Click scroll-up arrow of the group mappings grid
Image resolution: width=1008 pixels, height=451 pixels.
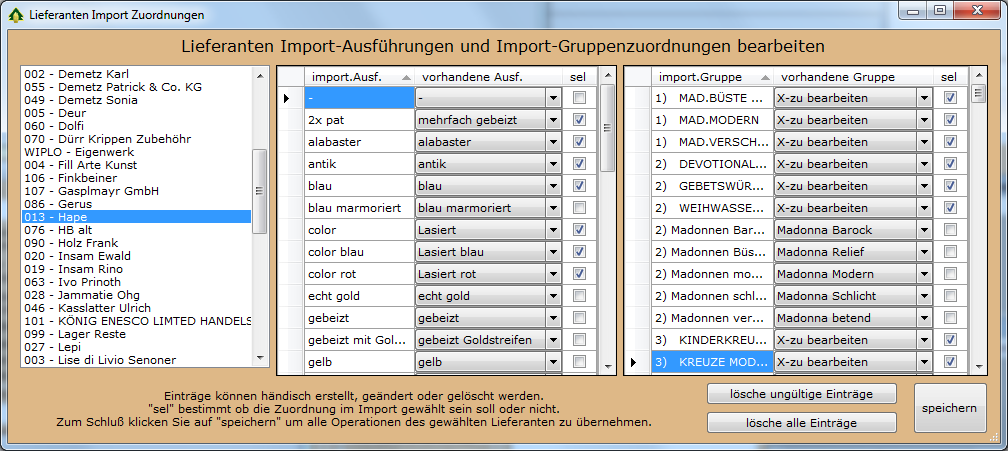pos(978,76)
